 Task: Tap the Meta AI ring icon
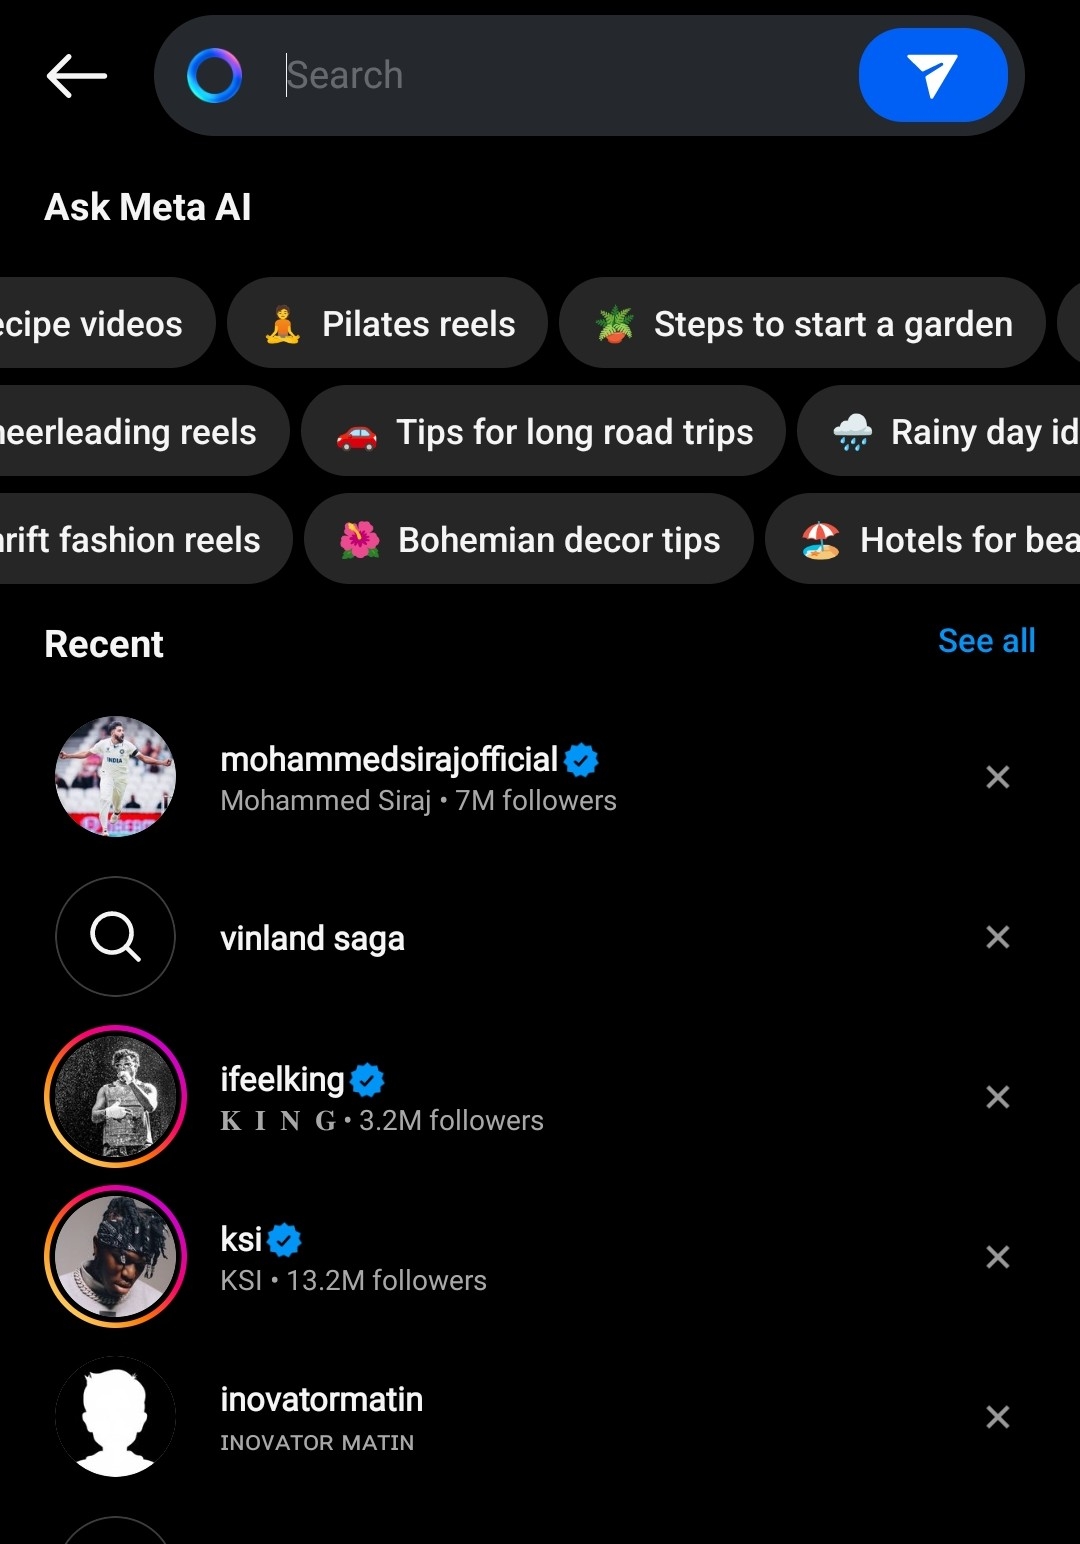215,76
